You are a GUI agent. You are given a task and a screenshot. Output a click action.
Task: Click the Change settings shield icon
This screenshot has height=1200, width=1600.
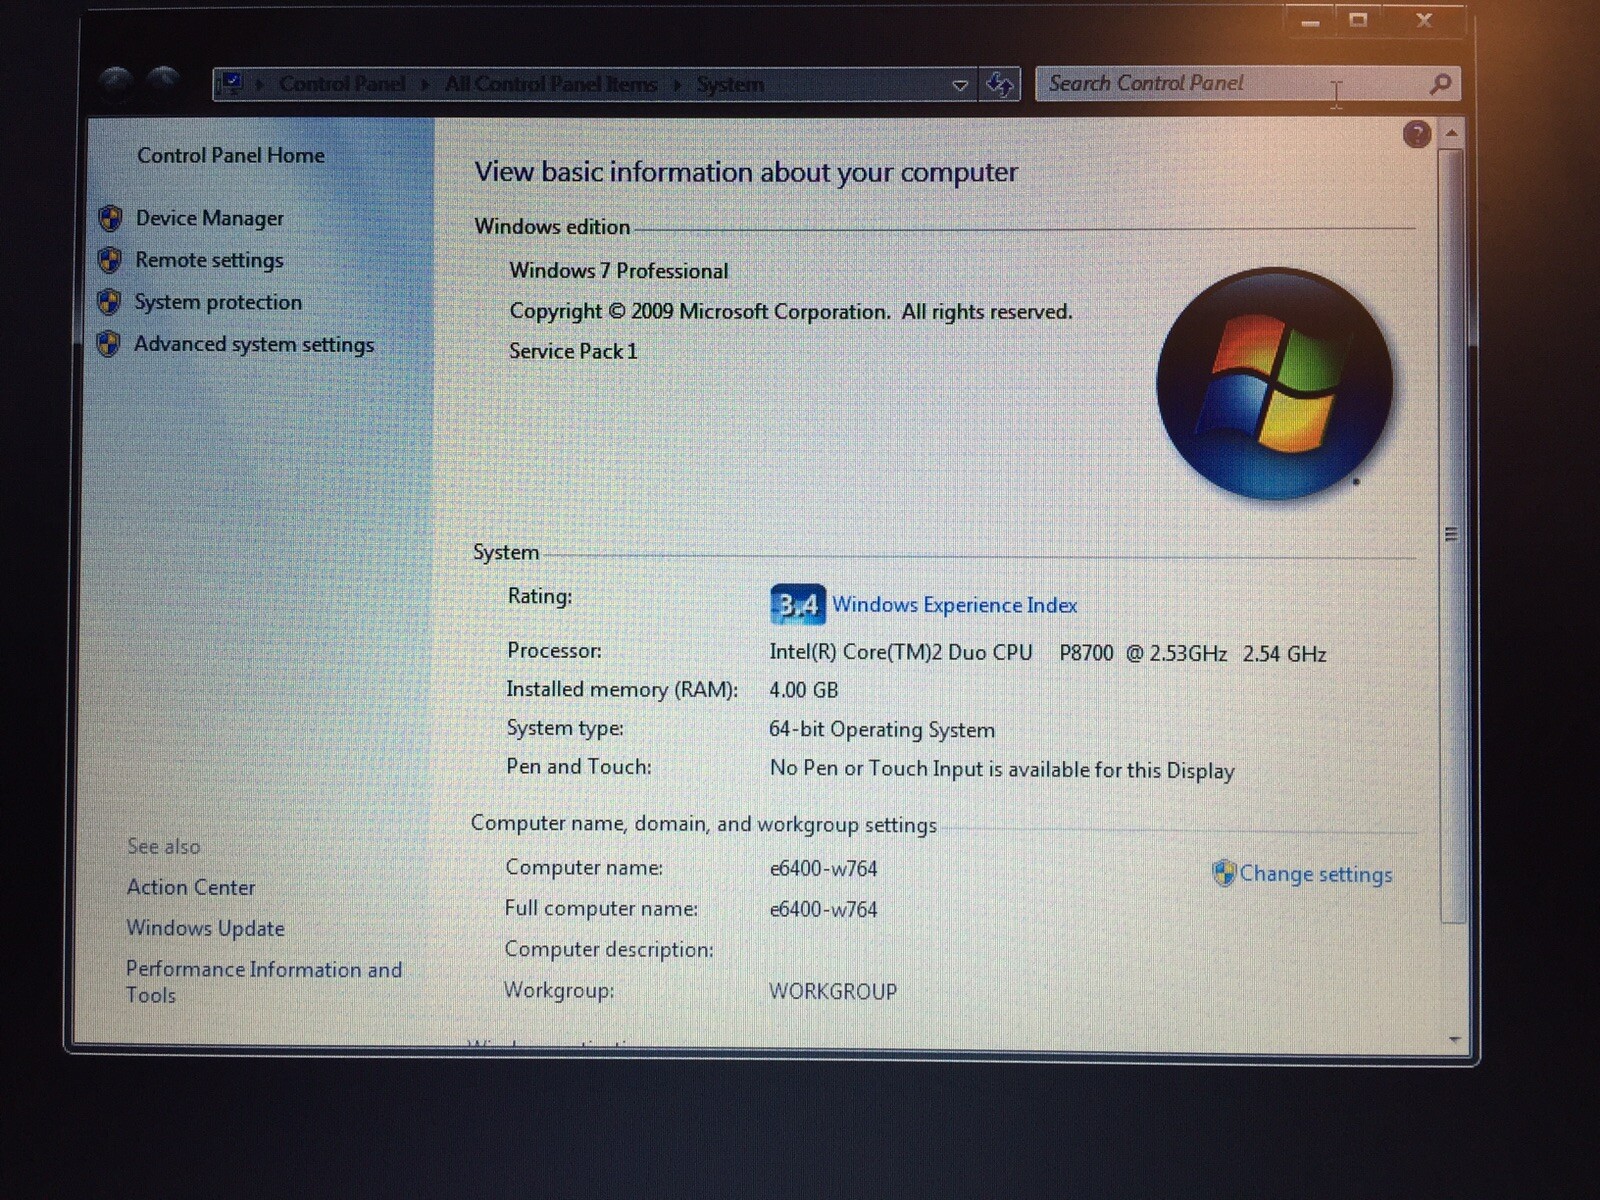[x=1224, y=873]
